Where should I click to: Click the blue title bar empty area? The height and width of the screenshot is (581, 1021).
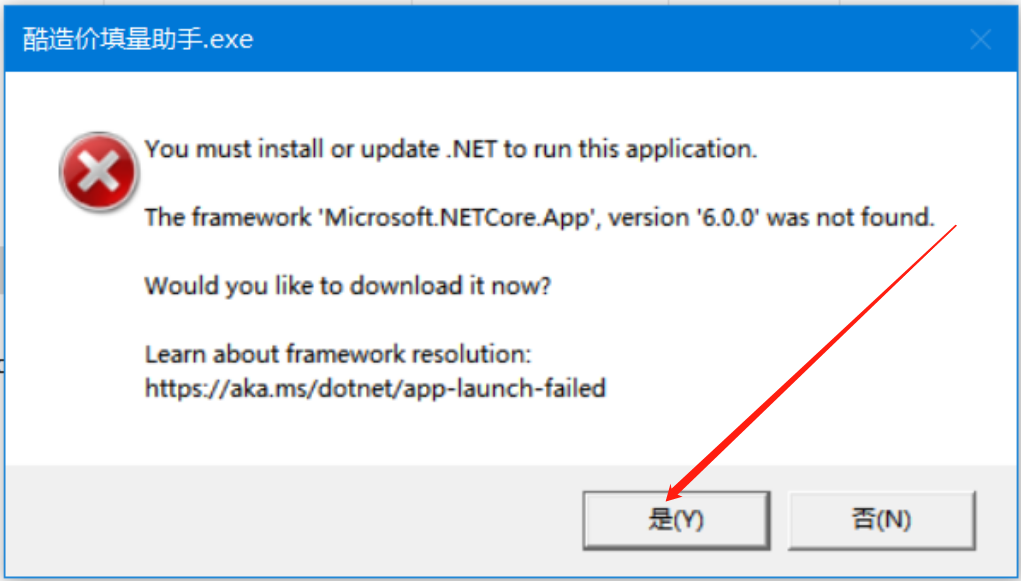(x=600, y=40)
